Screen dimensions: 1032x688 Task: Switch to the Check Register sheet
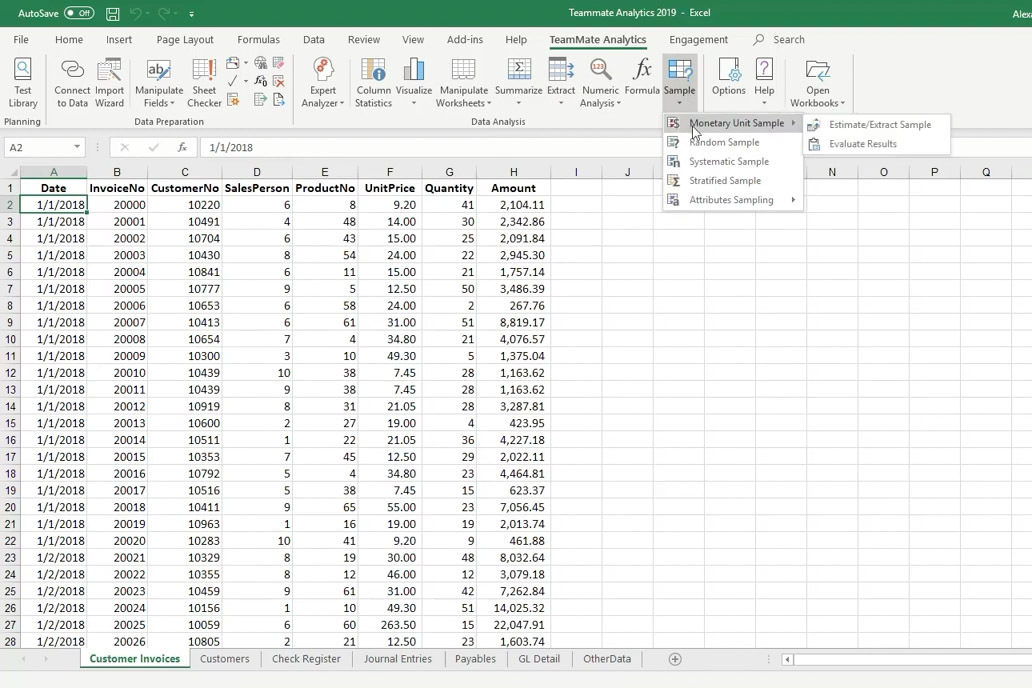click(x=306, y=659)
